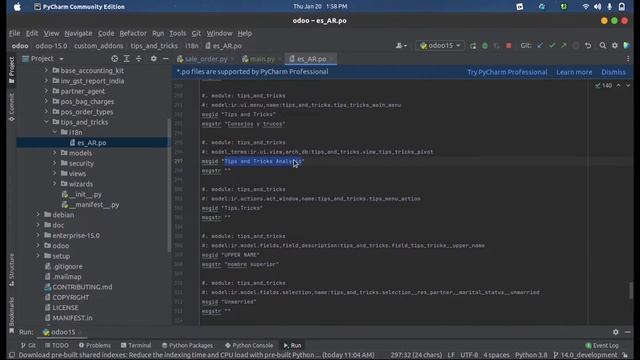Stop the running process with red square
The width and height of the screenshot is (640, 360).
[x=509, y=46]
